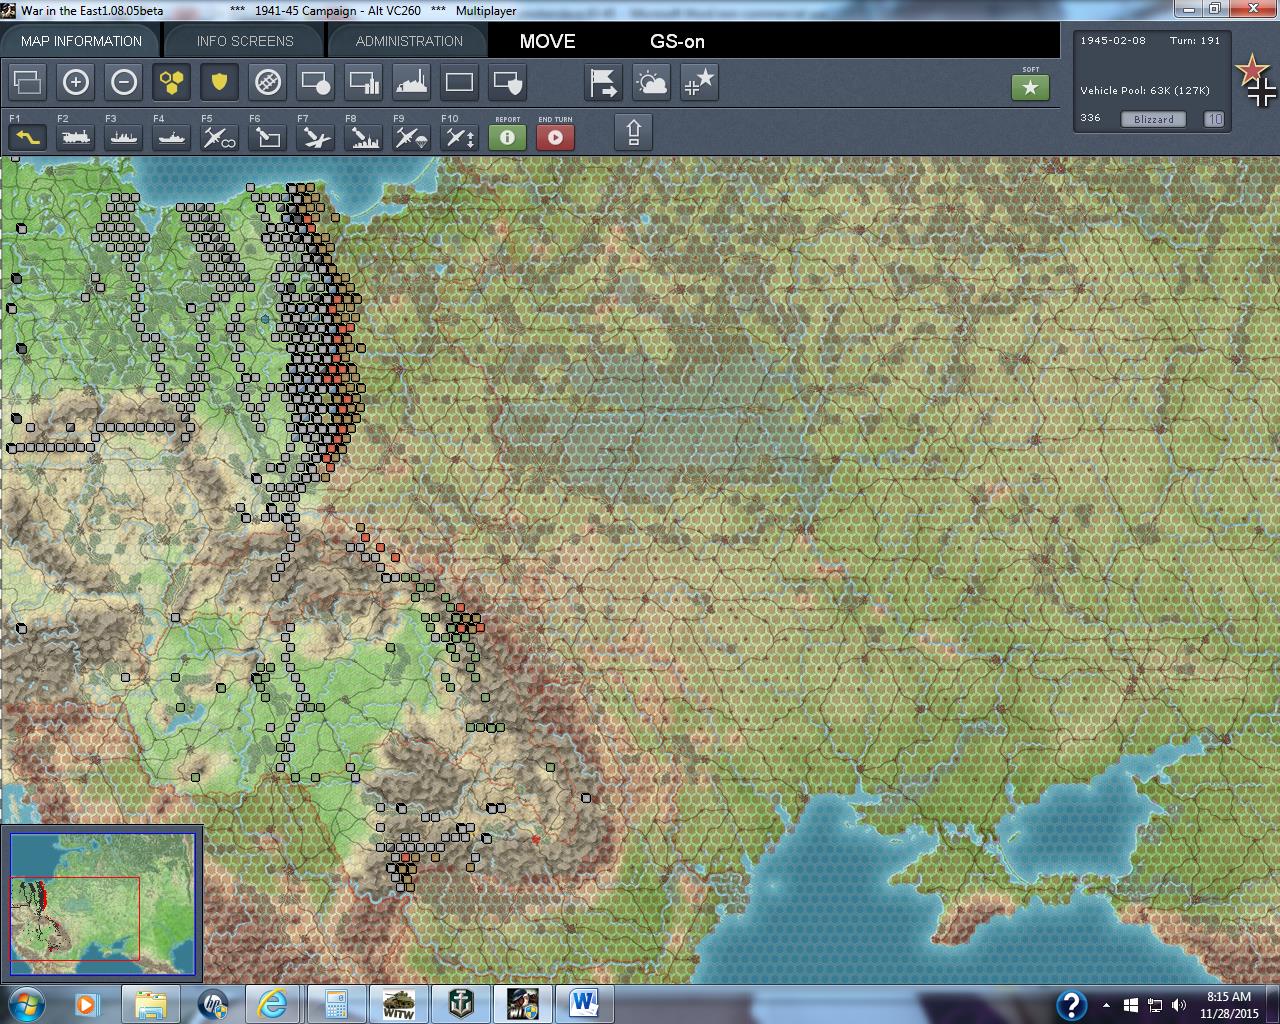Toggle the rectangle-with-shield fort overlay icon
Screen dimensions: 1280x1024
point(508,82)
